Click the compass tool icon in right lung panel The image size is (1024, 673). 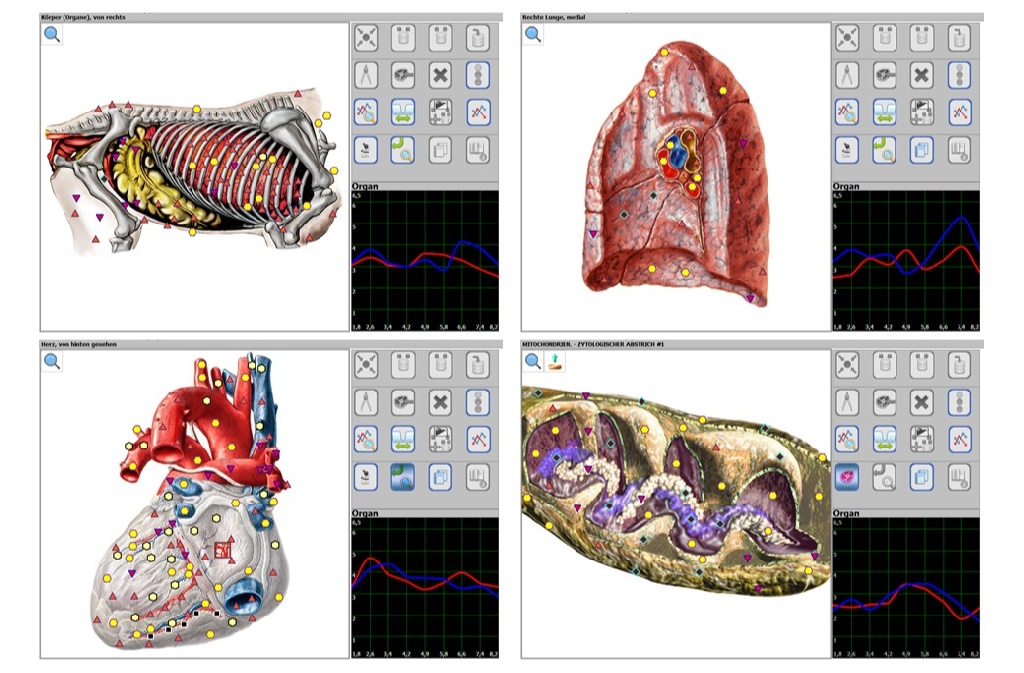[847, 74]
